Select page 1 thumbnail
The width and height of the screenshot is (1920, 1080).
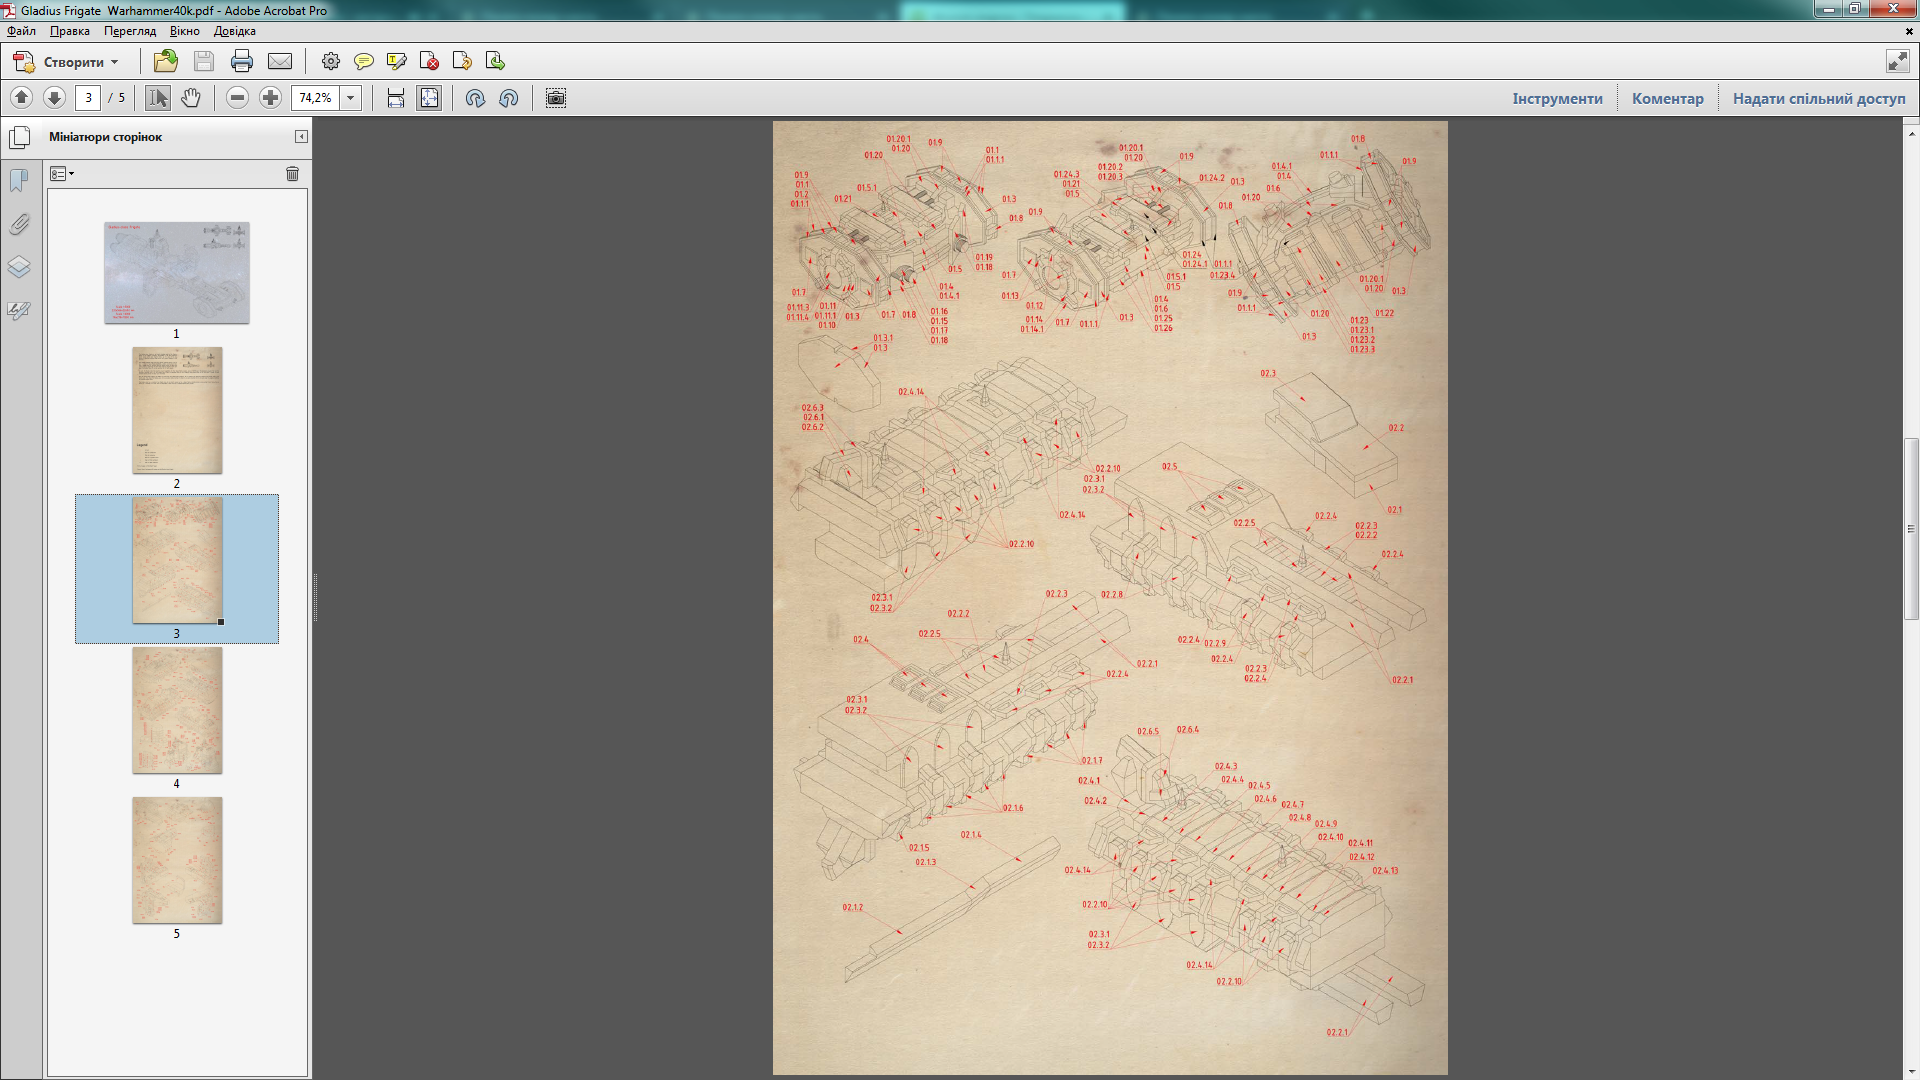[x=177, y=273]
